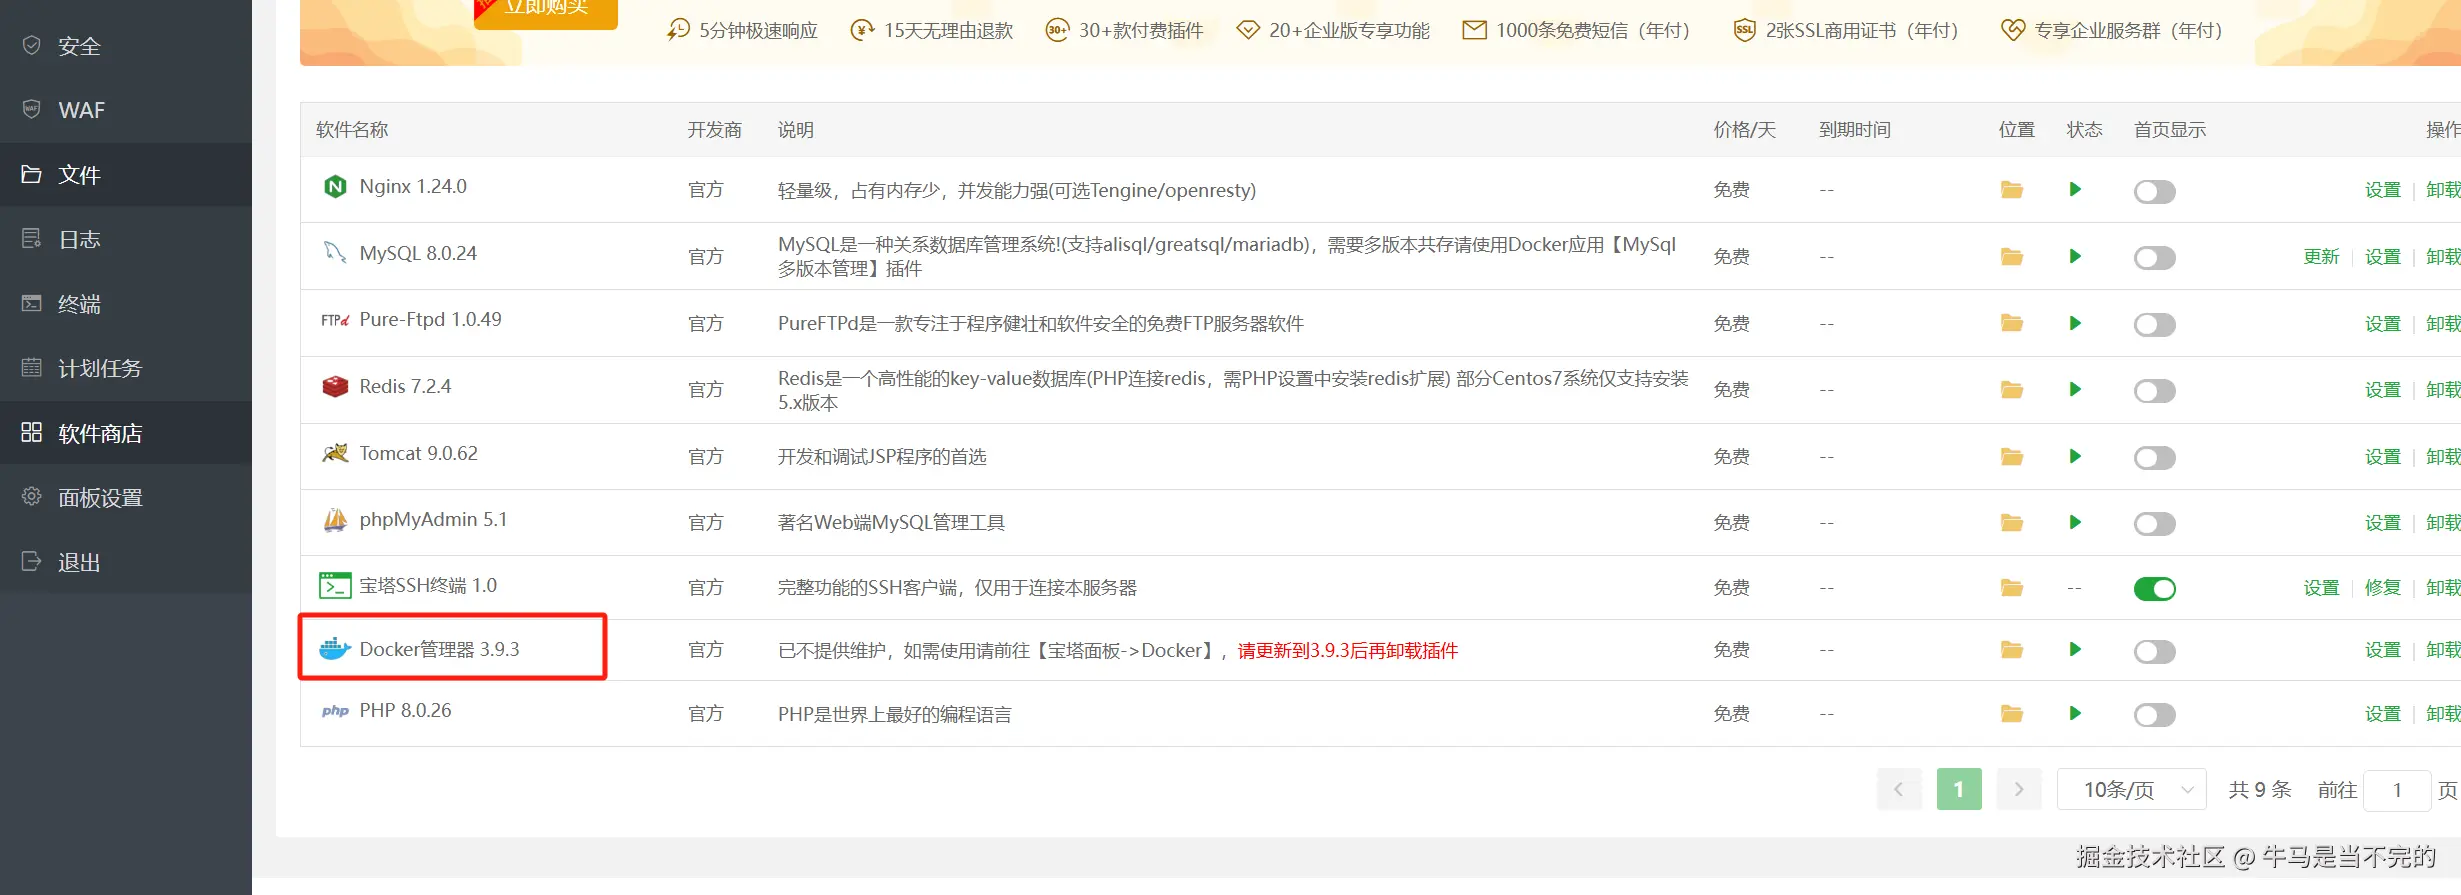
Task: Enable homepage display for Tomcat
Action: pyautogui.click(x=2154, y=458)
